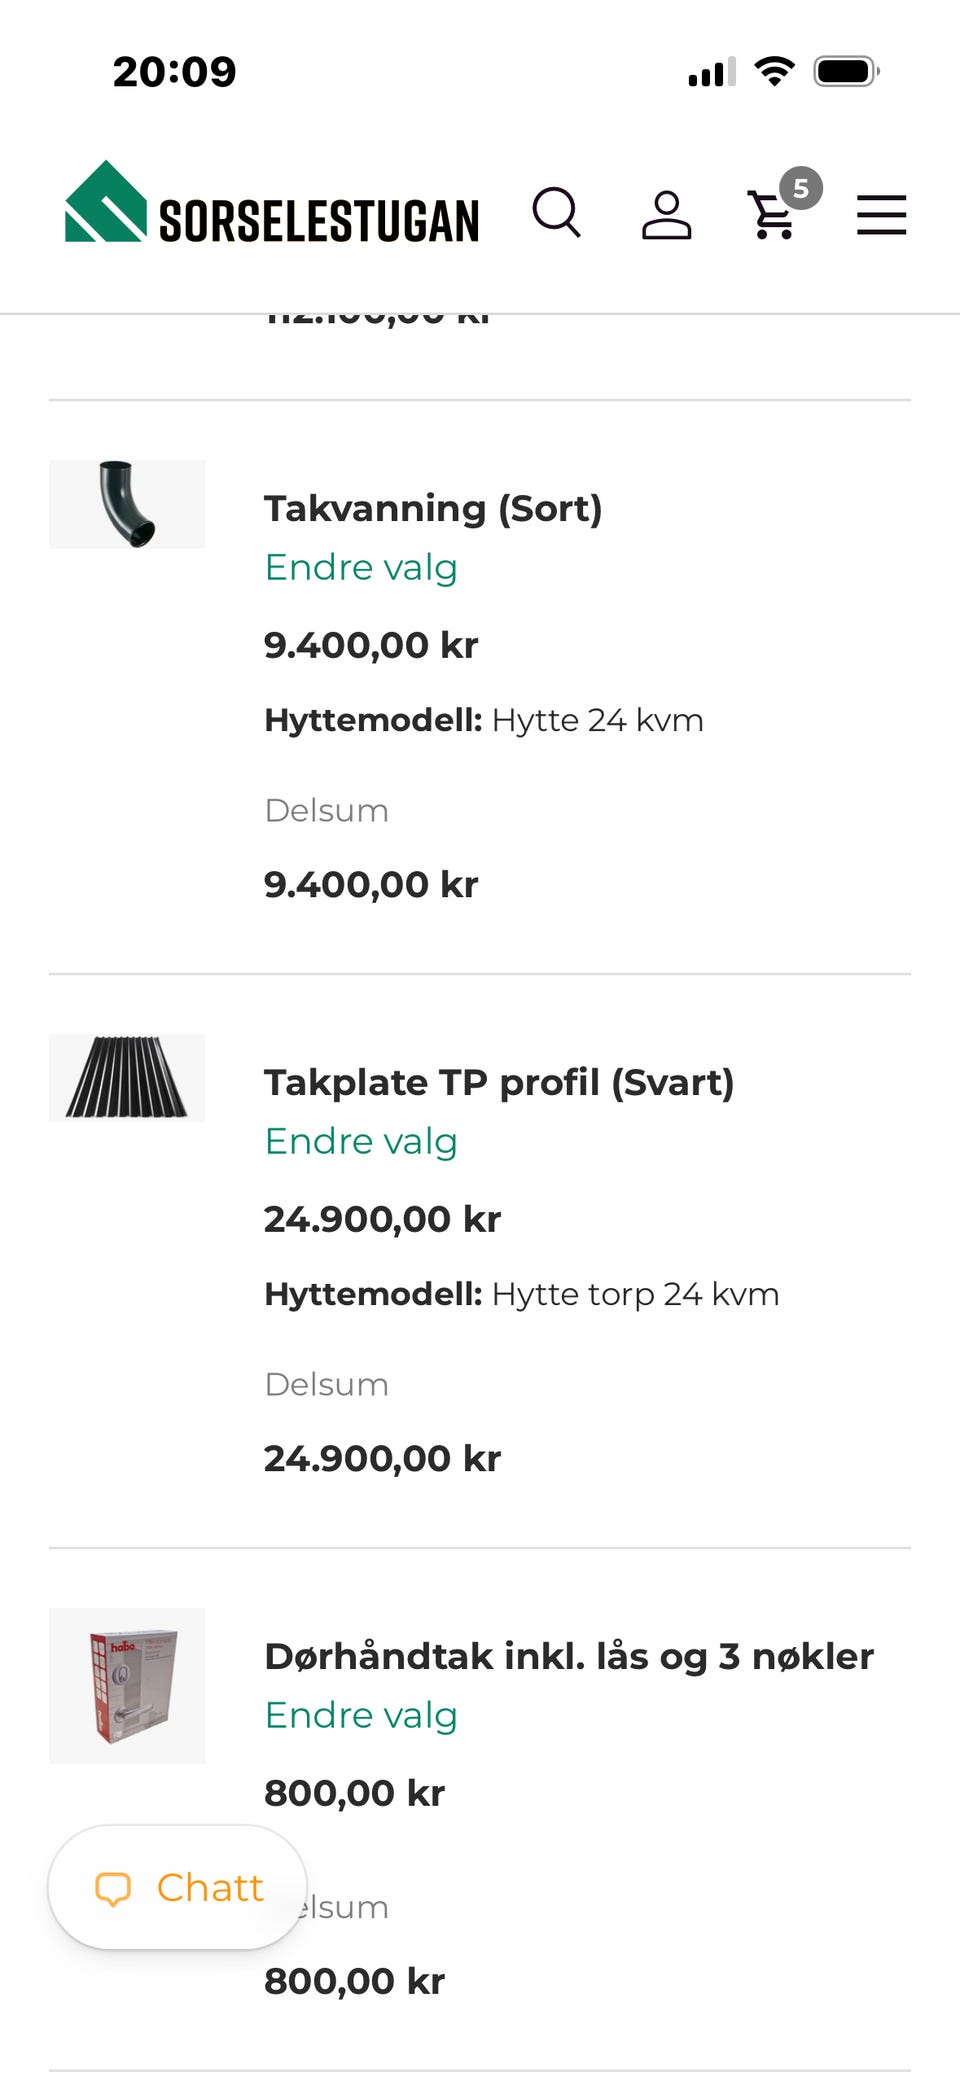The height and width of the screenshot is (2081, 960).
Task: Open the Dørhåndtak product thumbnail
Action: pyautogui.click(x=127, y=1686)
